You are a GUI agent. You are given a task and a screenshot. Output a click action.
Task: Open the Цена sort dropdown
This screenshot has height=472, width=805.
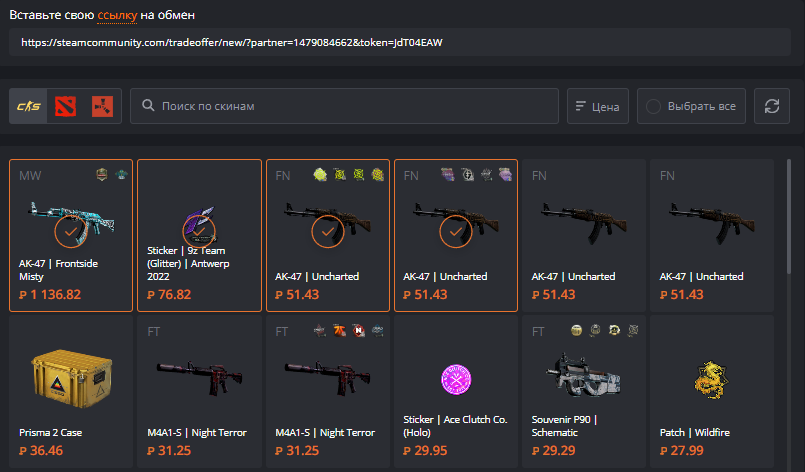point(598,106)
